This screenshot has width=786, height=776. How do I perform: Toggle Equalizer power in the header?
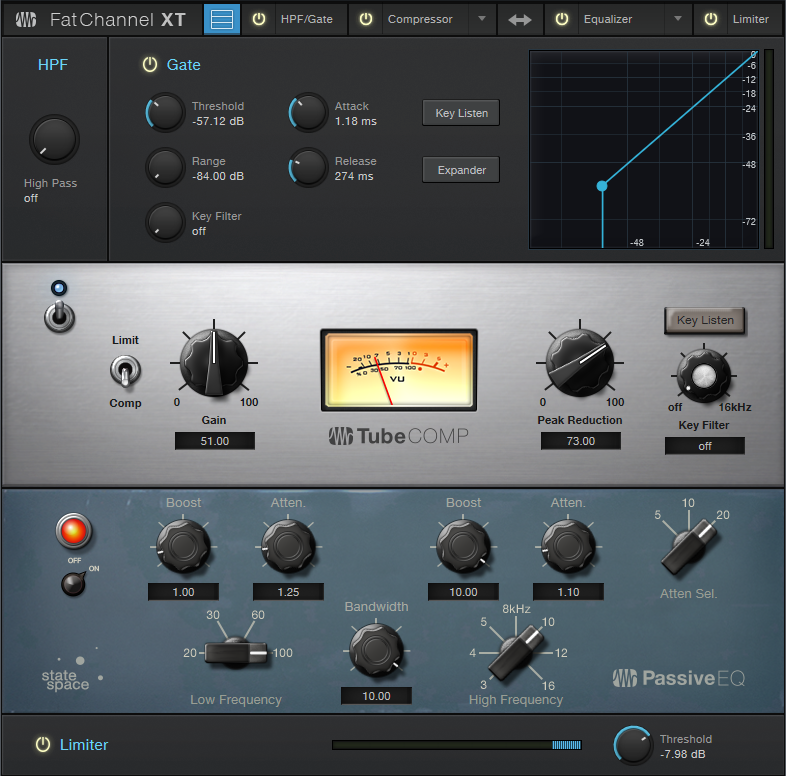point(562,19)
